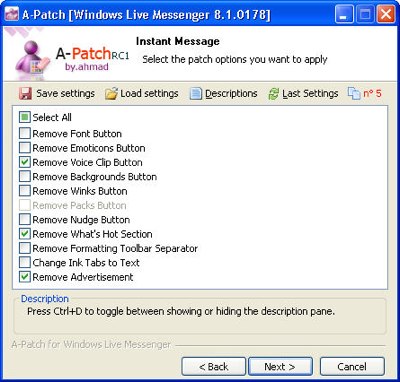Click the A-Patch Messenger buddy logo

(33, 59)
